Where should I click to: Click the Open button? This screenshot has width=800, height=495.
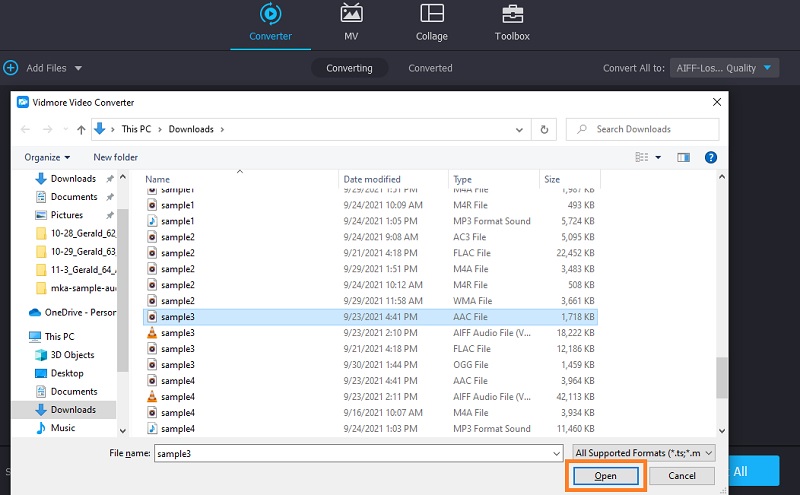(x=606, y=476)
